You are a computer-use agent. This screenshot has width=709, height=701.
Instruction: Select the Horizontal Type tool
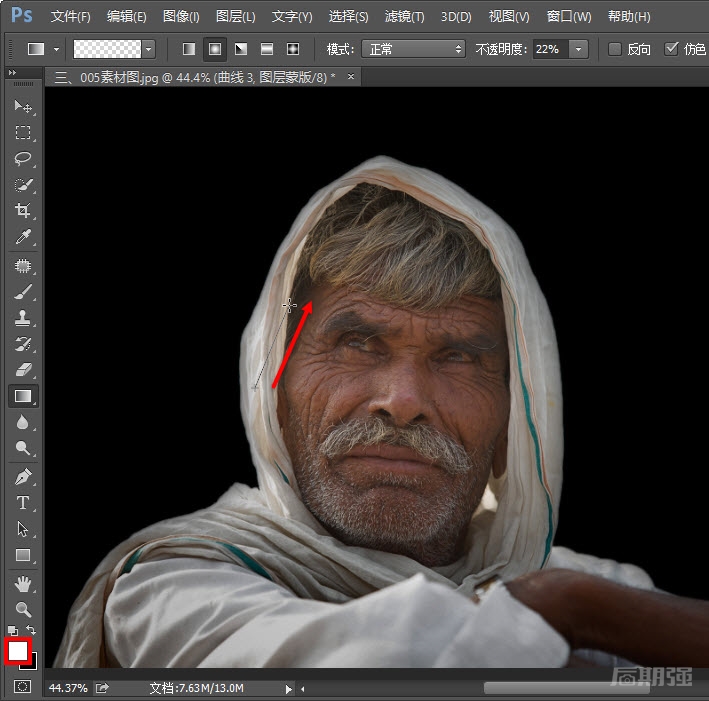[23, 503]
